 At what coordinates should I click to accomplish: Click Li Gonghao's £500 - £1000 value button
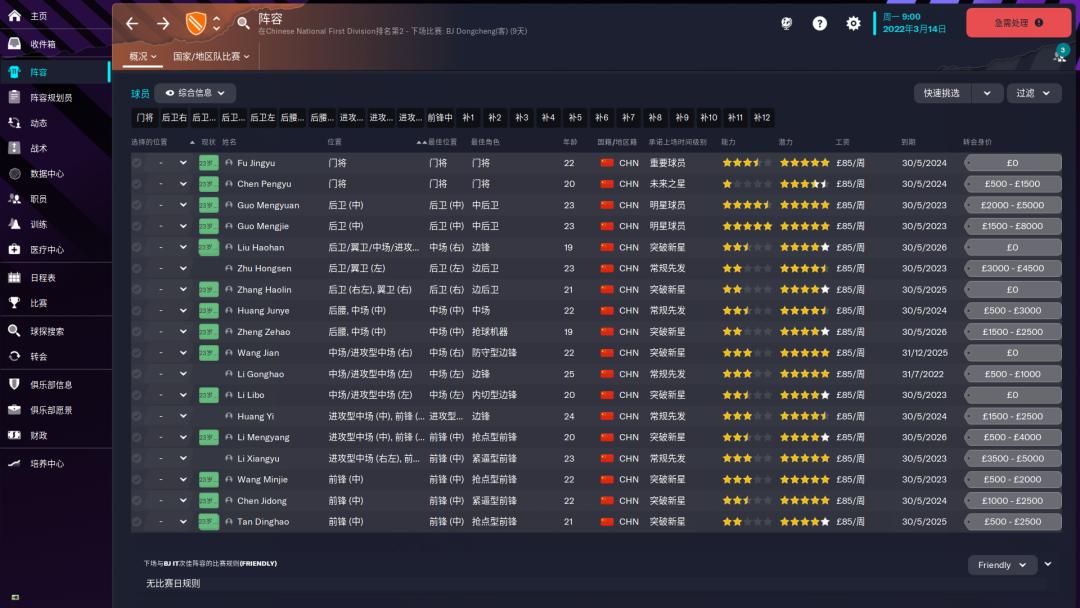pos(1012,374)
